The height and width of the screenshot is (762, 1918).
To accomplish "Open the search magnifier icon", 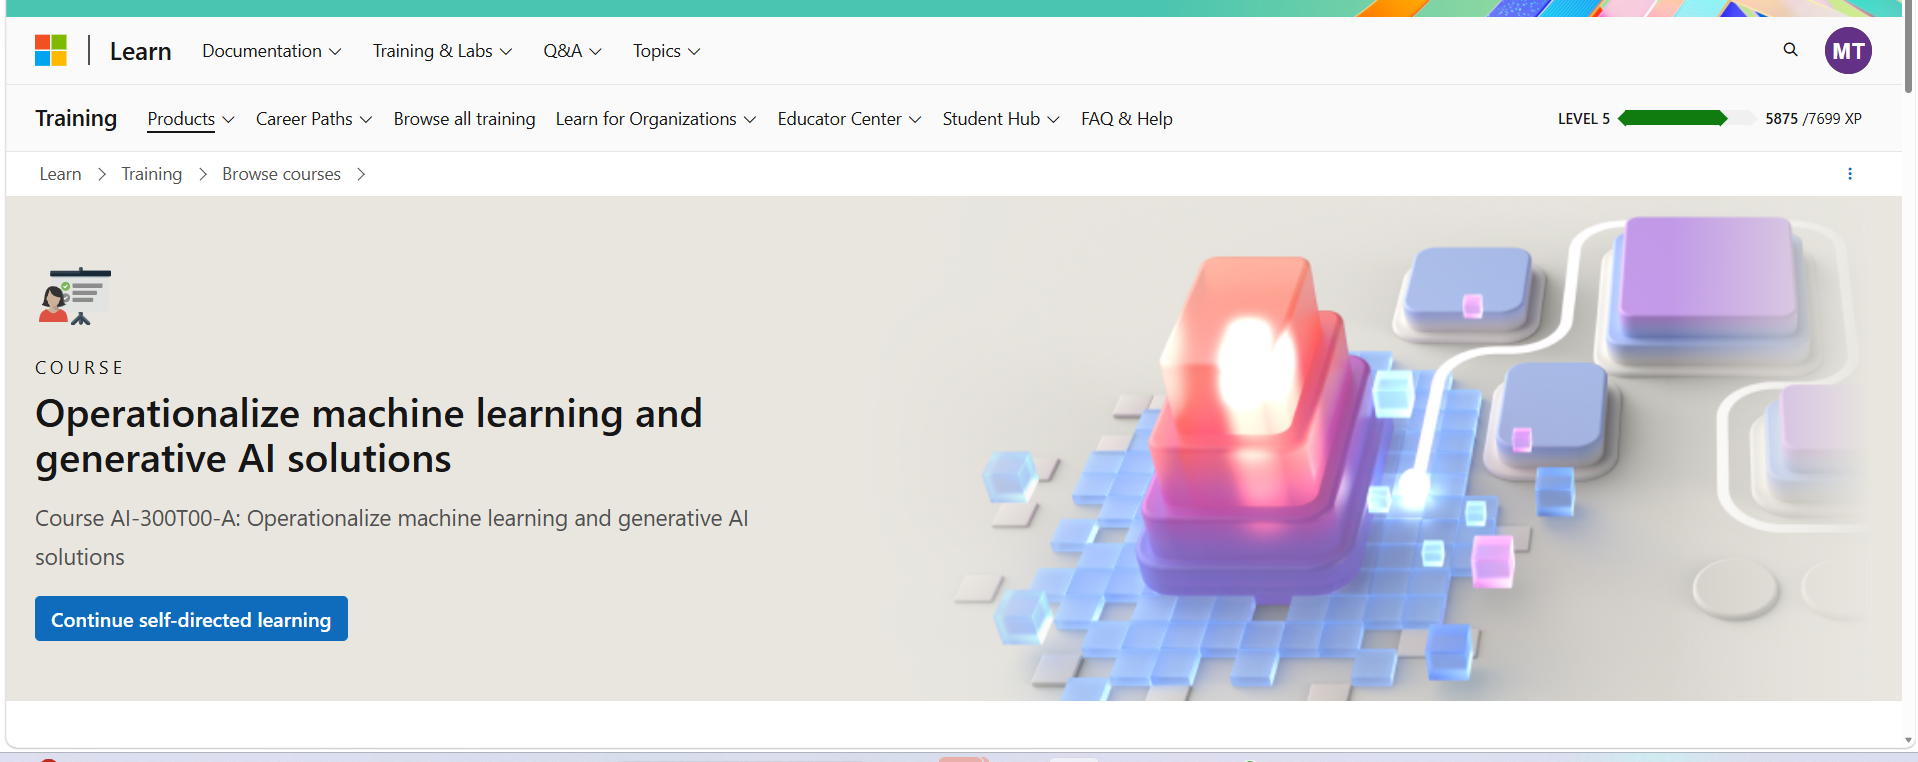I will (1790, 49).
